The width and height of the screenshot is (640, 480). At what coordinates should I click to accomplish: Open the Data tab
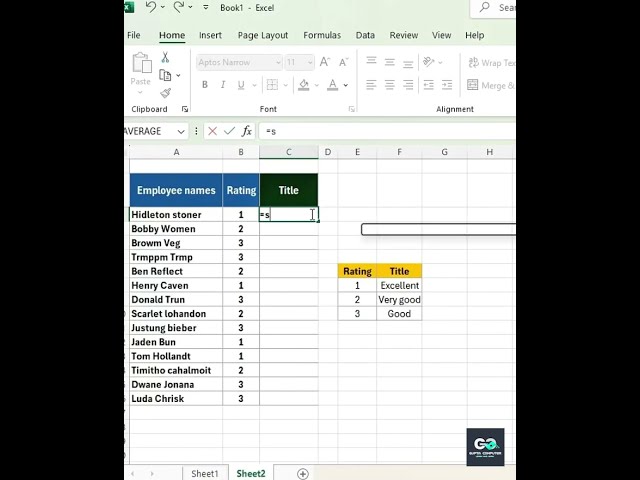(x=365, y=35)
